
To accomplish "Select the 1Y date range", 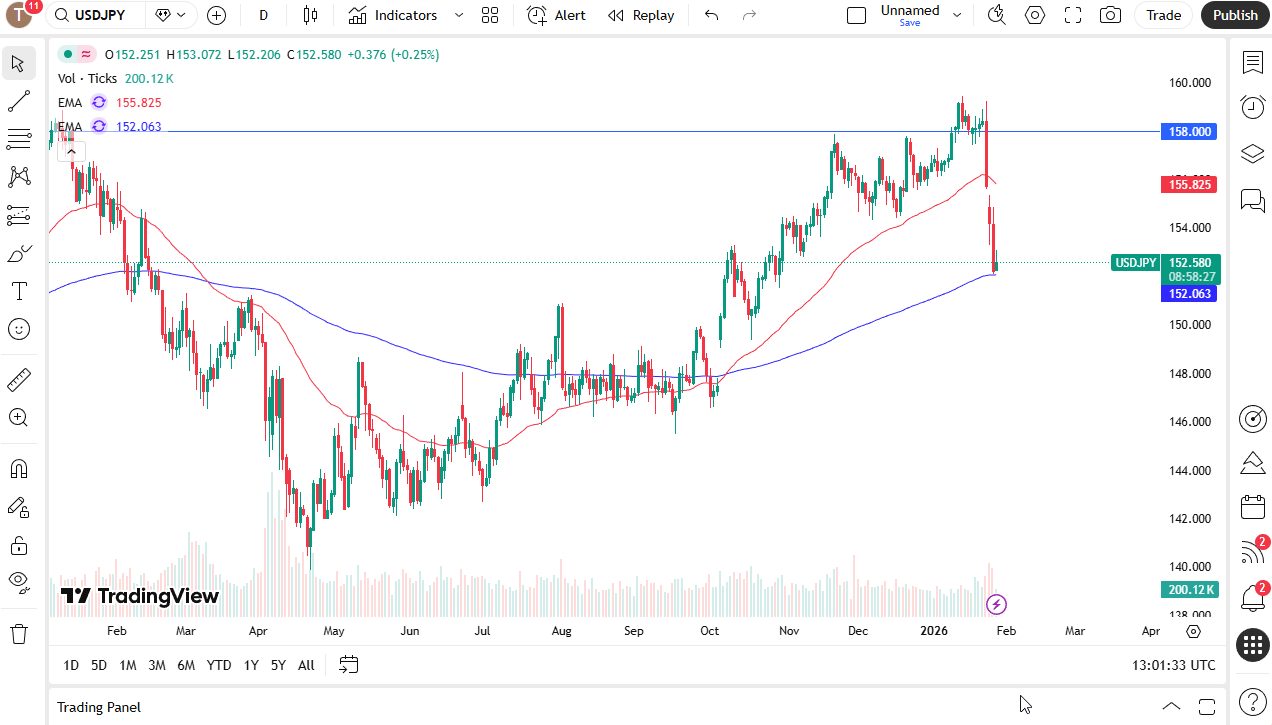I will pos(251,665).
